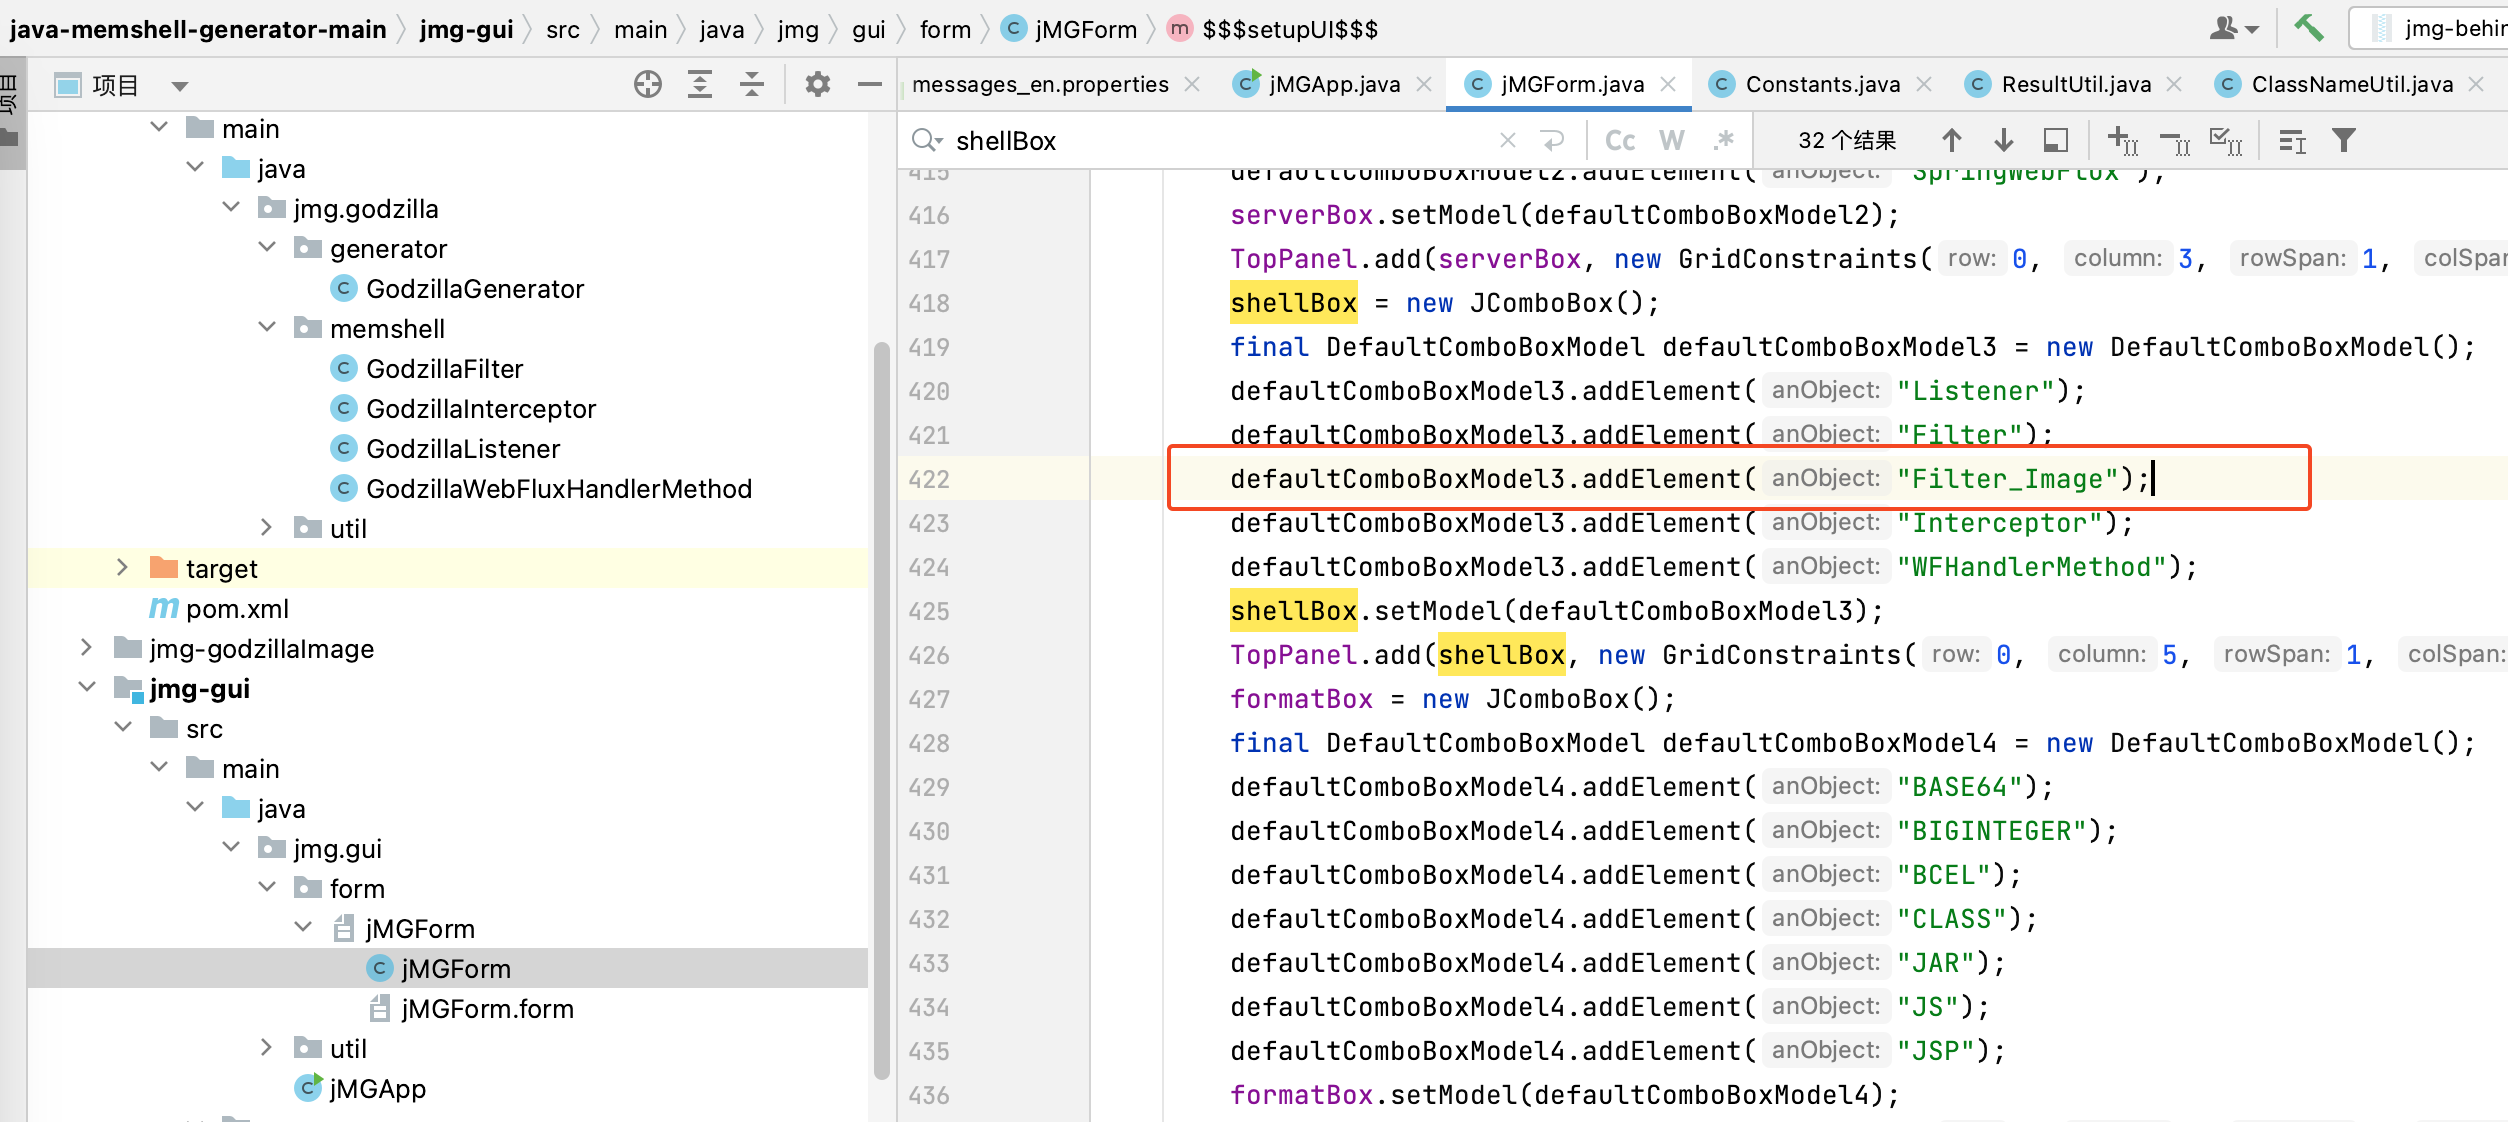The width and height of the screenshot is (2508, 1122).
Task: Focus the shellBox search input field
Action: [1220, 140]
